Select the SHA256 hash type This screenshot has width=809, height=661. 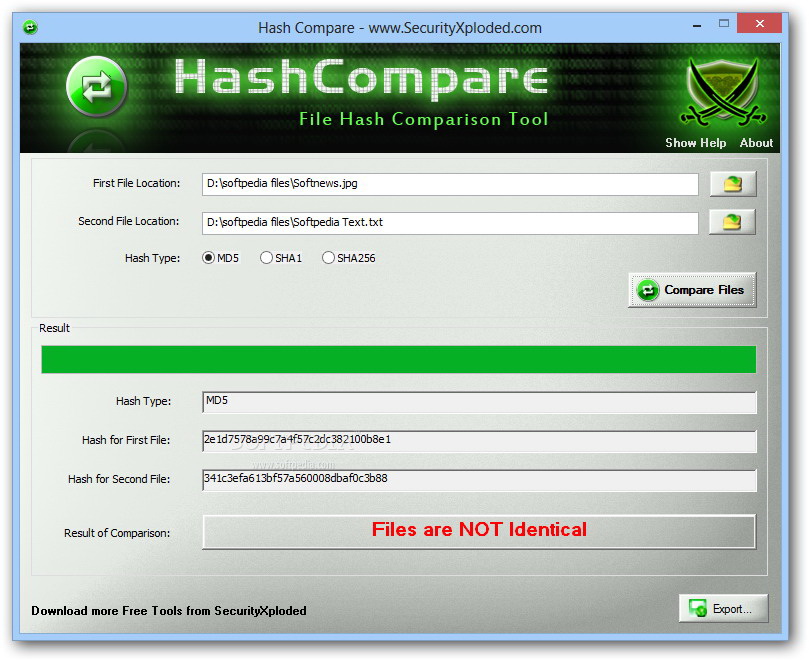click(x=349, y=258)
